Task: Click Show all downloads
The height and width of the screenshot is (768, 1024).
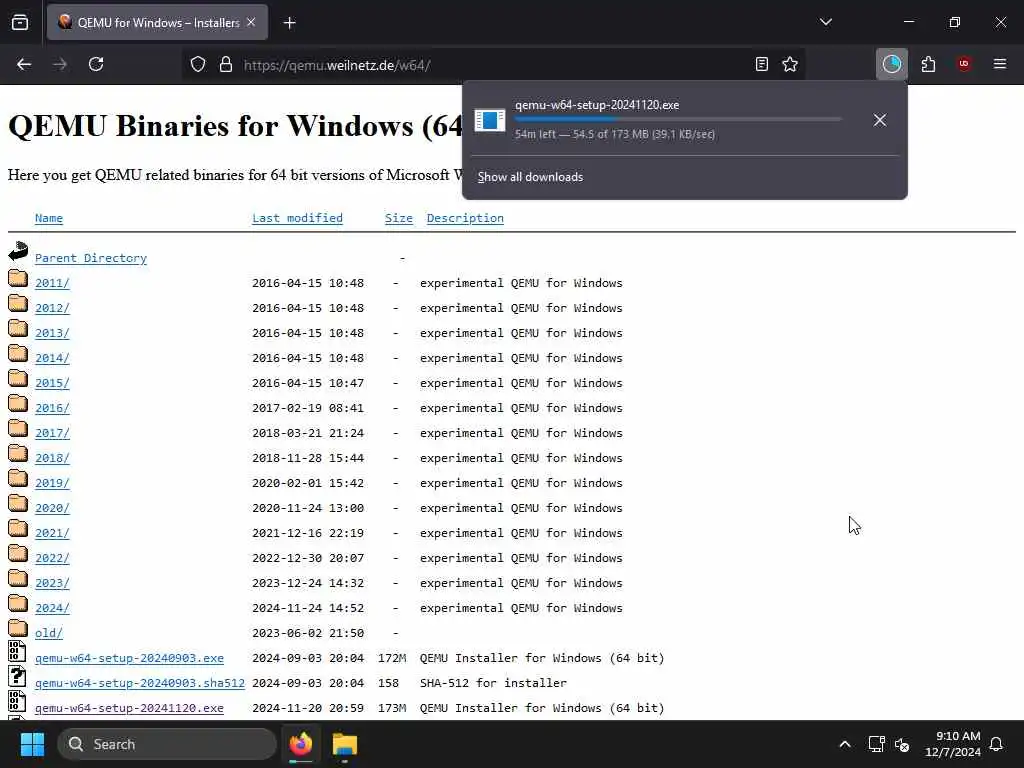Action: 530,177
